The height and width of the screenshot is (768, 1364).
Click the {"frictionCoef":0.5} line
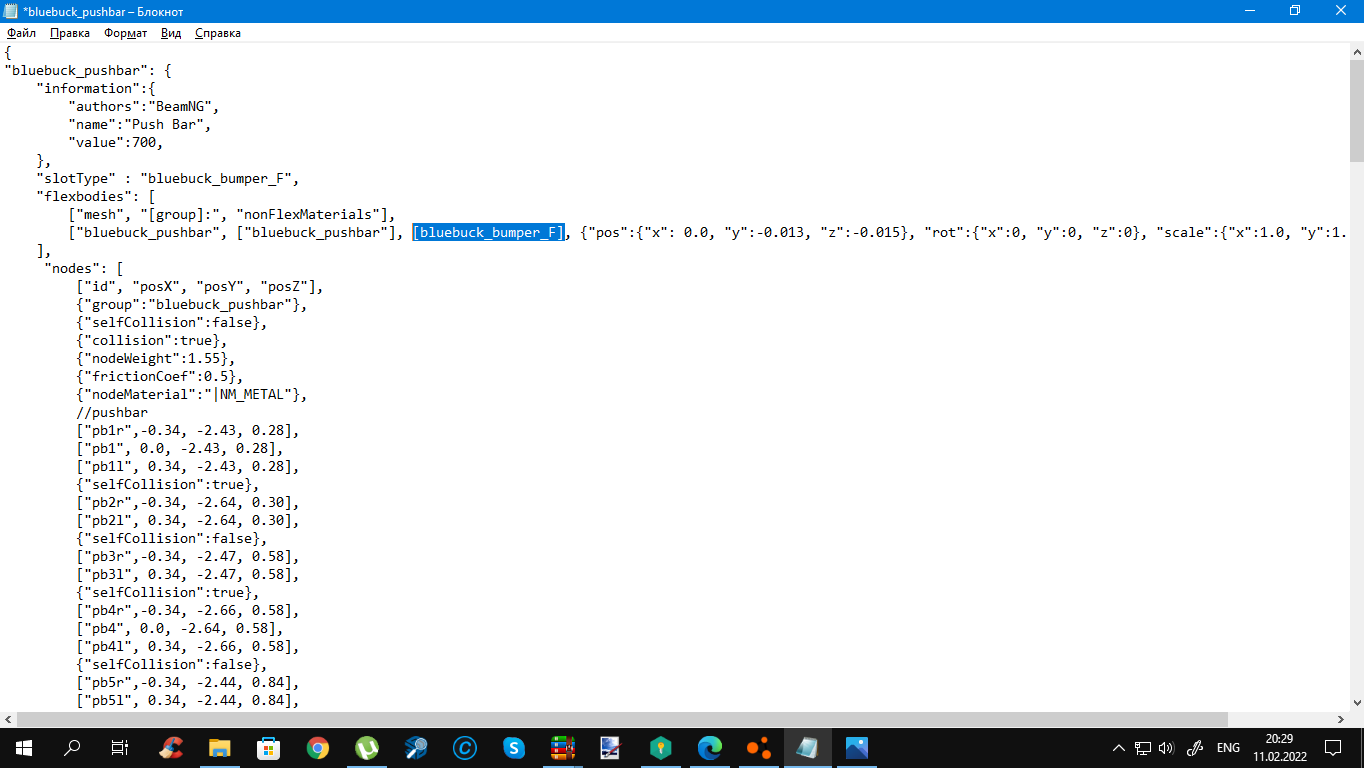click(160, 376)
